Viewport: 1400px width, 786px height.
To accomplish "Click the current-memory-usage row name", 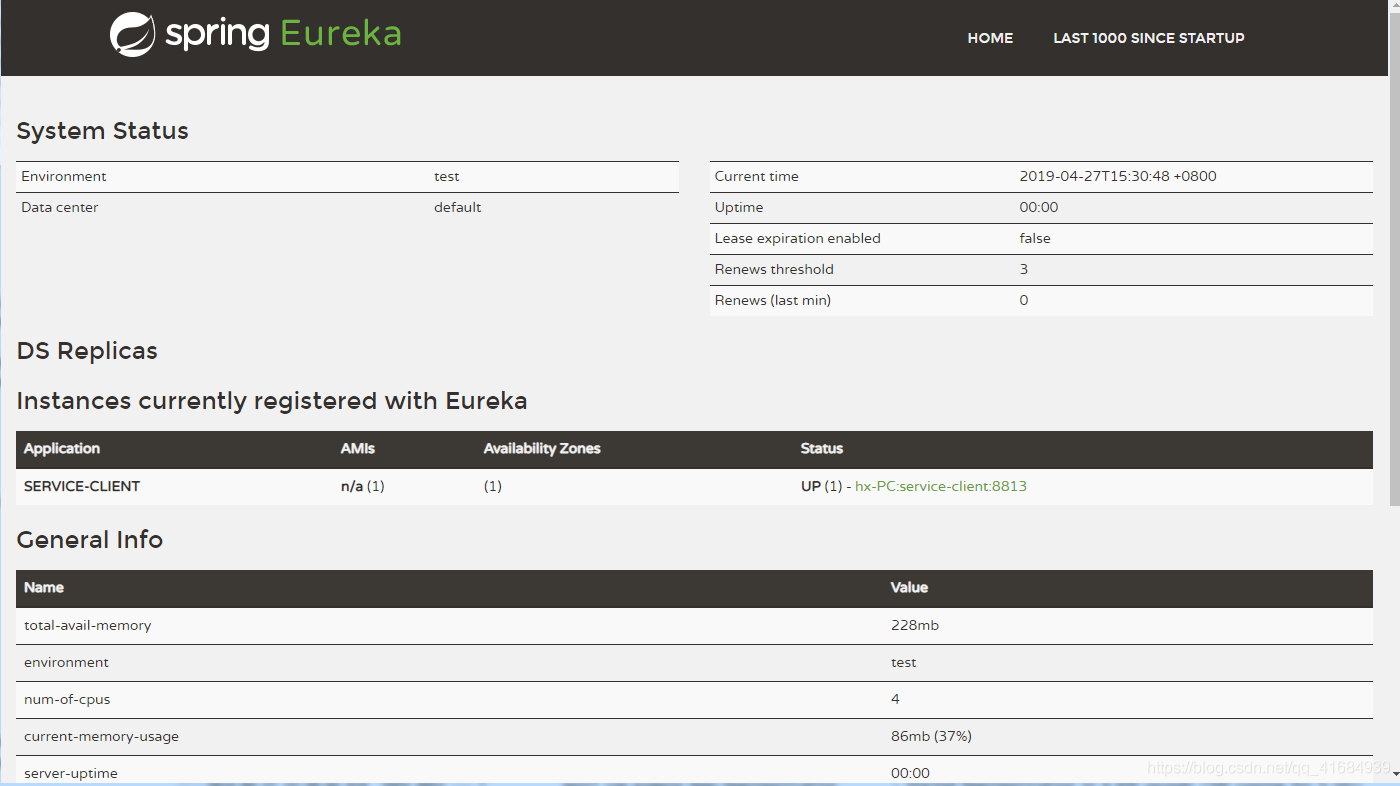I will (x=102, y=736).
